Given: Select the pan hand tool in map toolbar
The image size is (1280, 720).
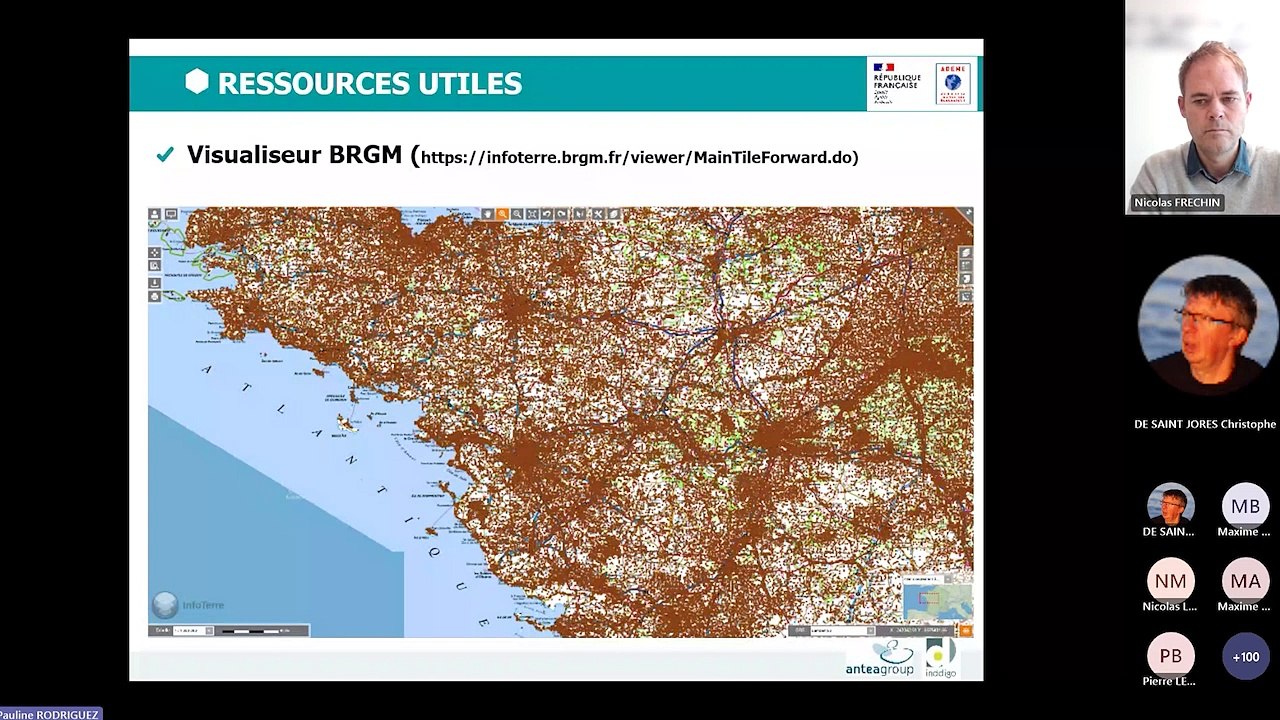Looking at the screenshot, I should point(488,214).
